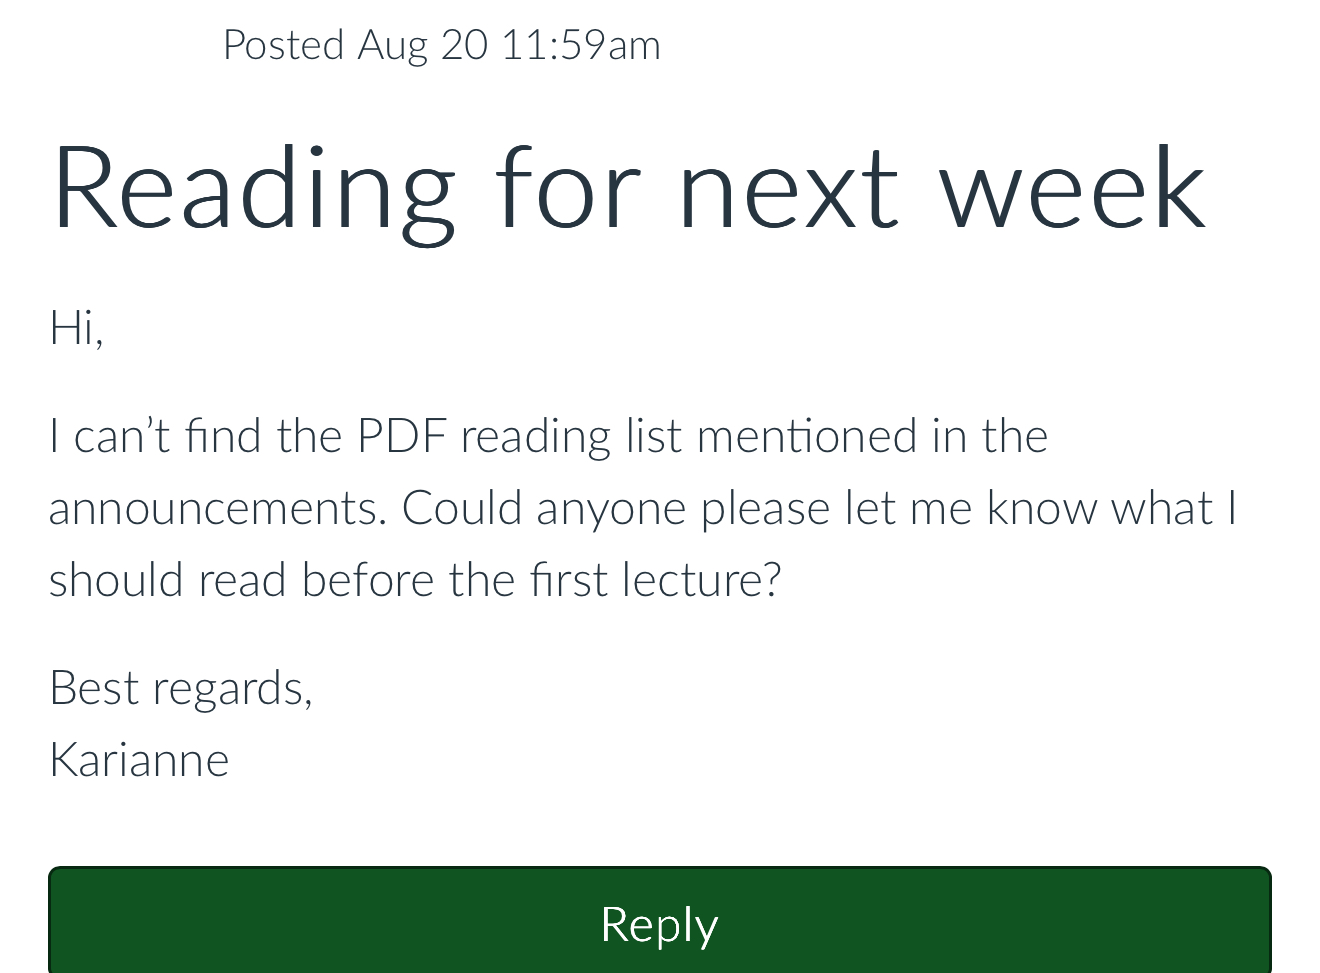Click the word 'PDF' in the message
Viewport: 1320px width, 973px height.
(x=401, y=436)
